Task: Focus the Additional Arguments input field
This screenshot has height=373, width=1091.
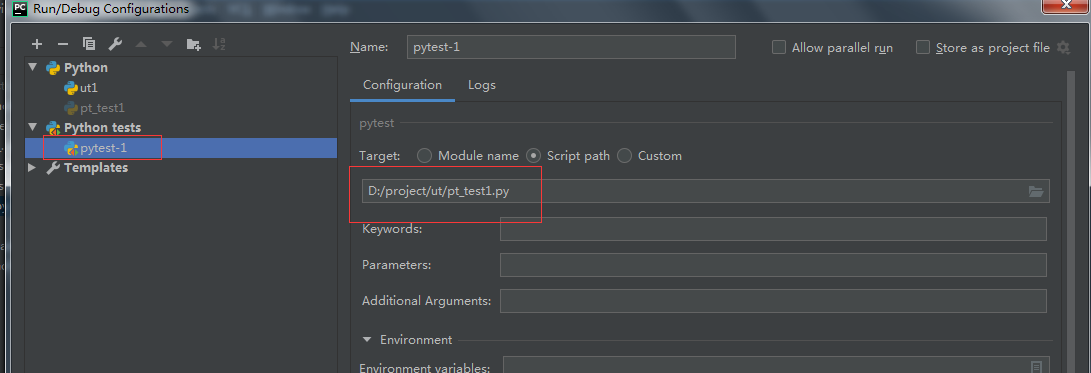Action: click(773, 301)
